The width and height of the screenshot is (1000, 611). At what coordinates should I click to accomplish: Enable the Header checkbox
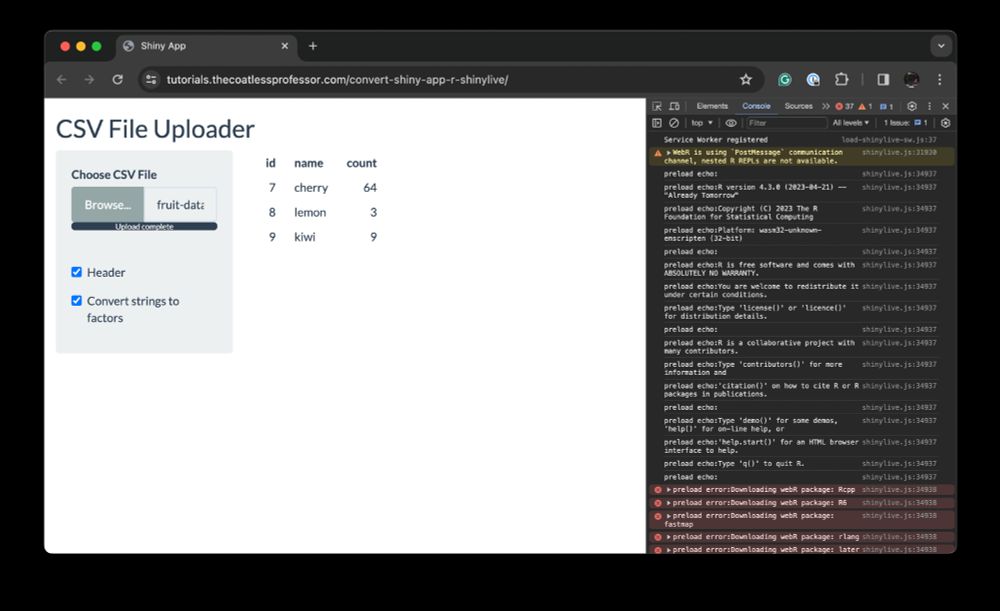(77, 272)
